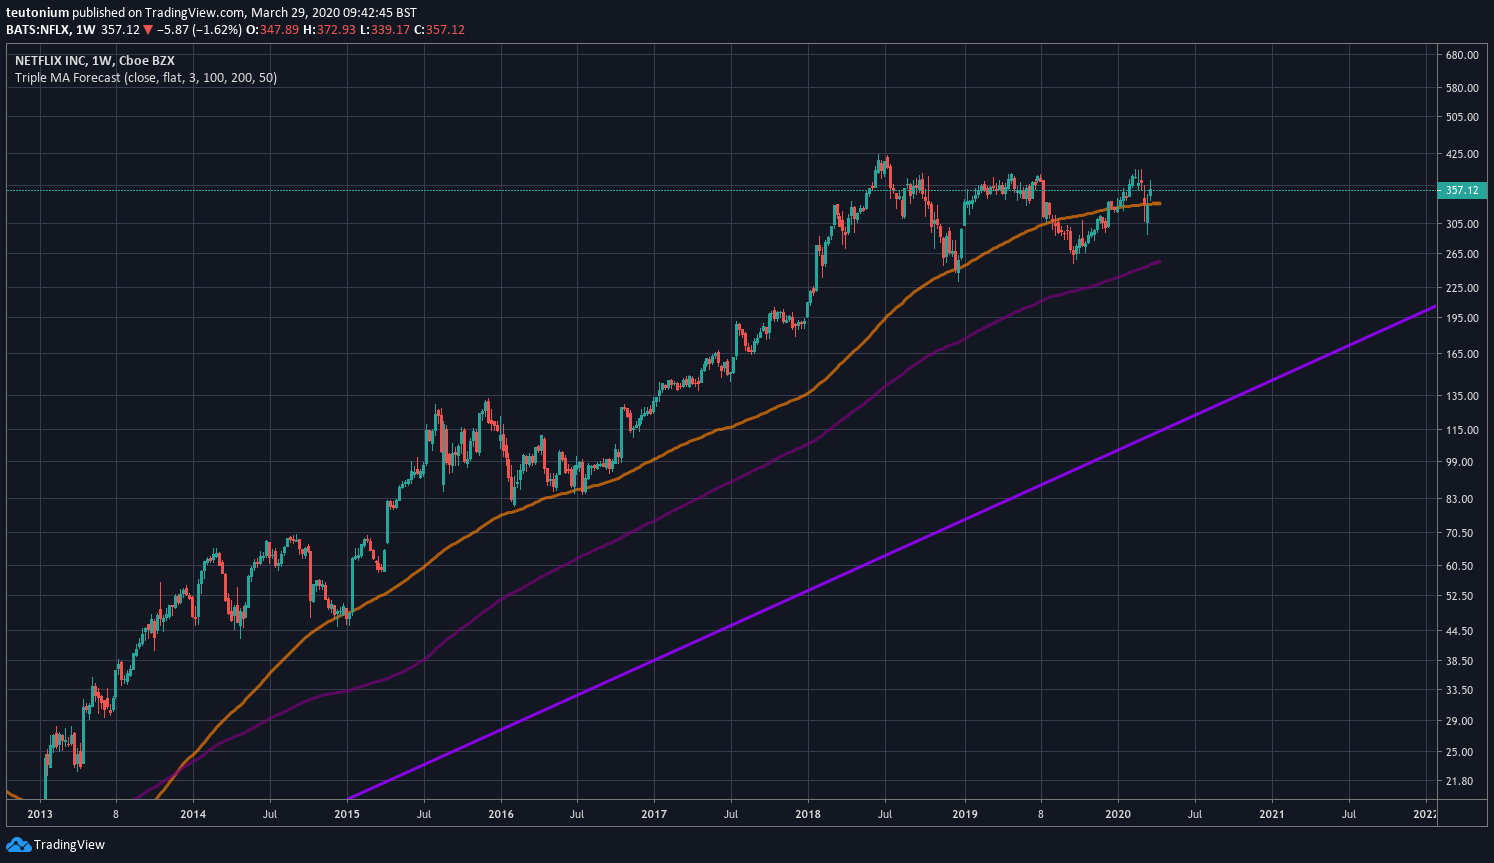The height and width of the screenshot is (863, 1494).
Task: Click the 225.00 price axis label
Action: 1463,288
